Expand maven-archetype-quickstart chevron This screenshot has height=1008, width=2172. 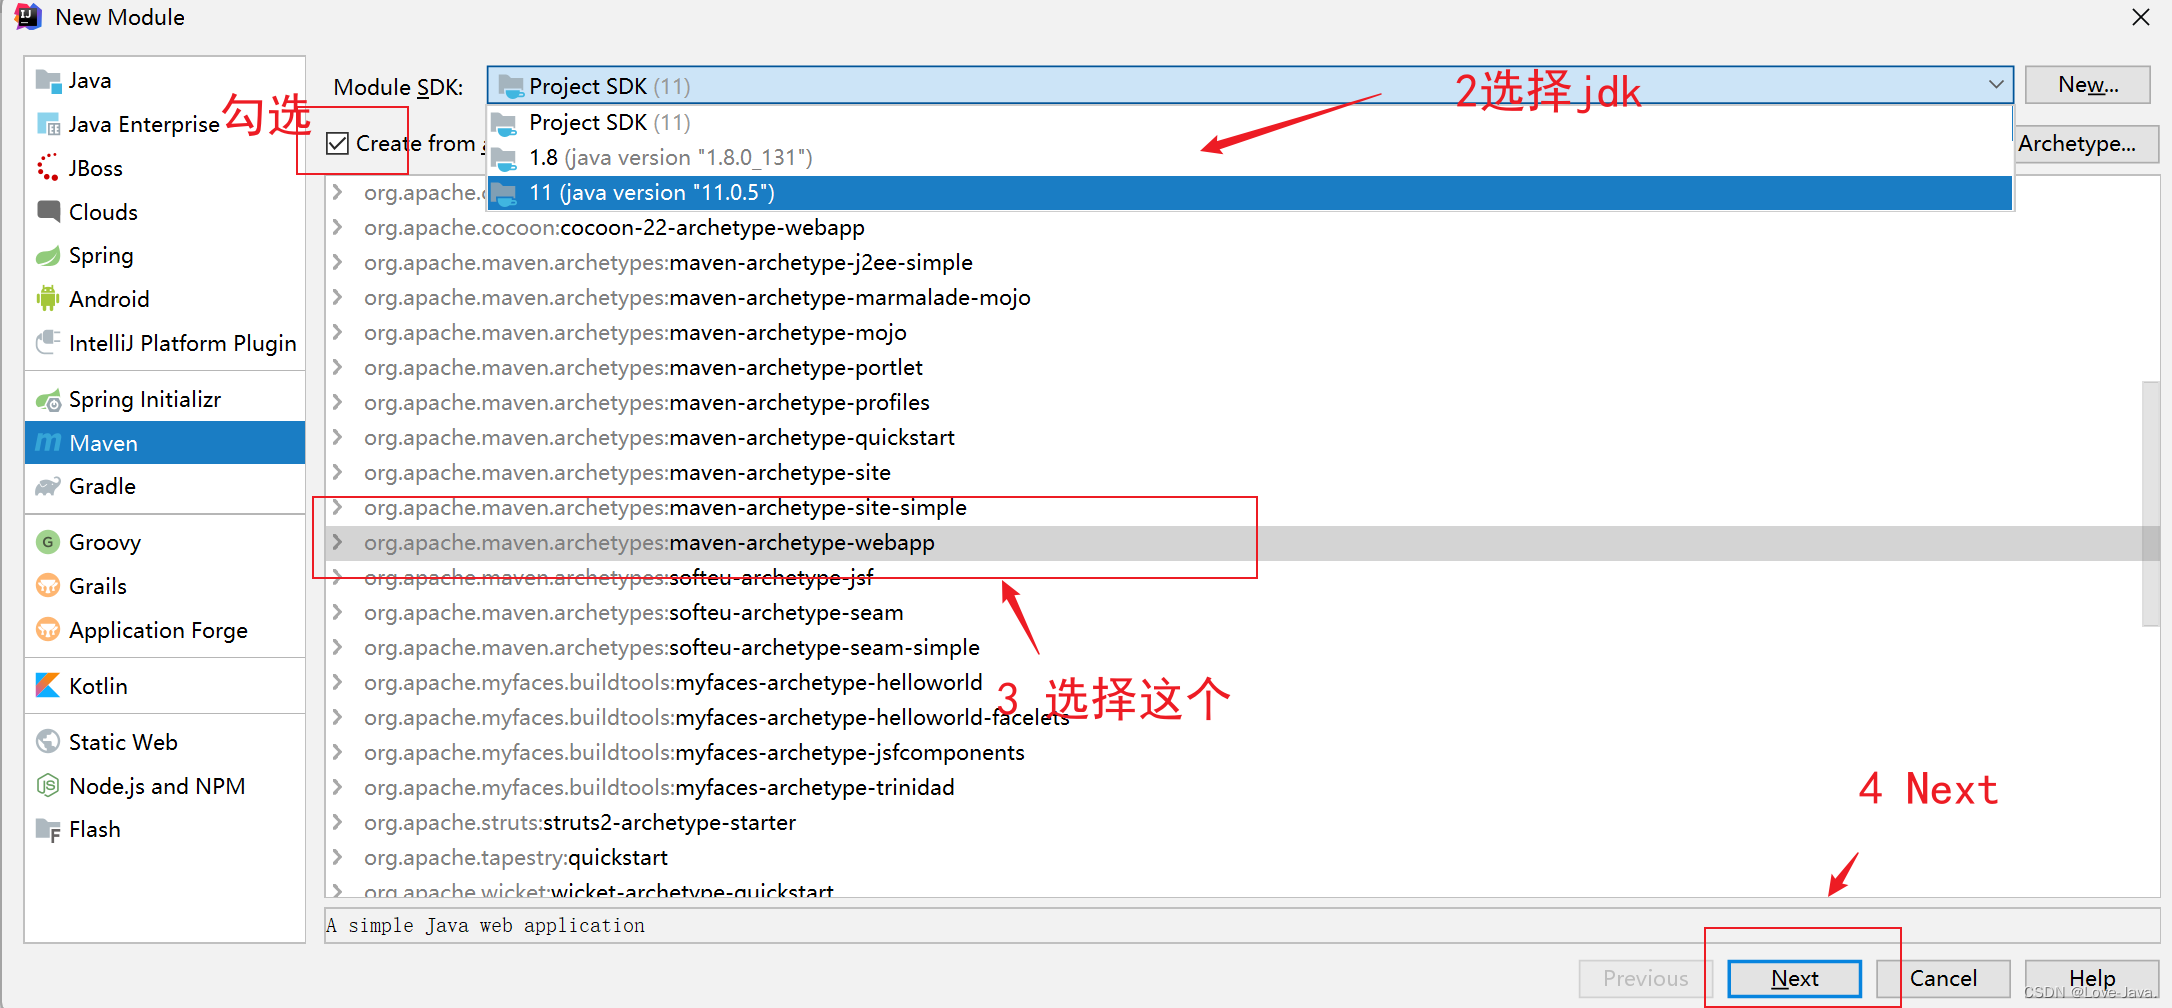(x=338, y=437)
